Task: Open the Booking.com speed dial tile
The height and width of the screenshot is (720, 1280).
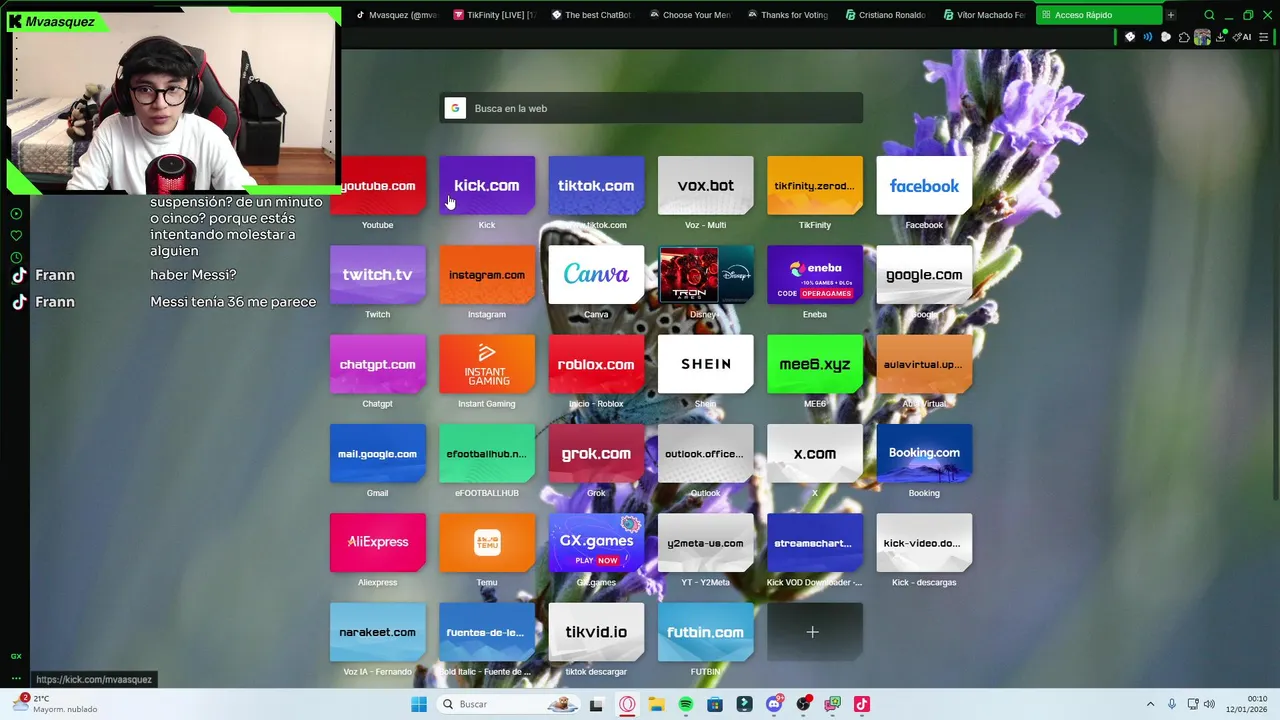Action: click(x=924, y=454)
